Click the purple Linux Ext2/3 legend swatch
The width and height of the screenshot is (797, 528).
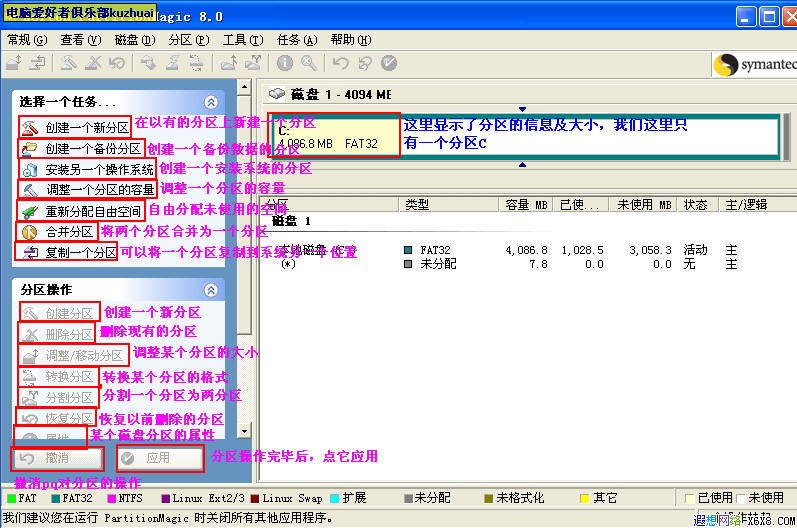pos(165,499)
